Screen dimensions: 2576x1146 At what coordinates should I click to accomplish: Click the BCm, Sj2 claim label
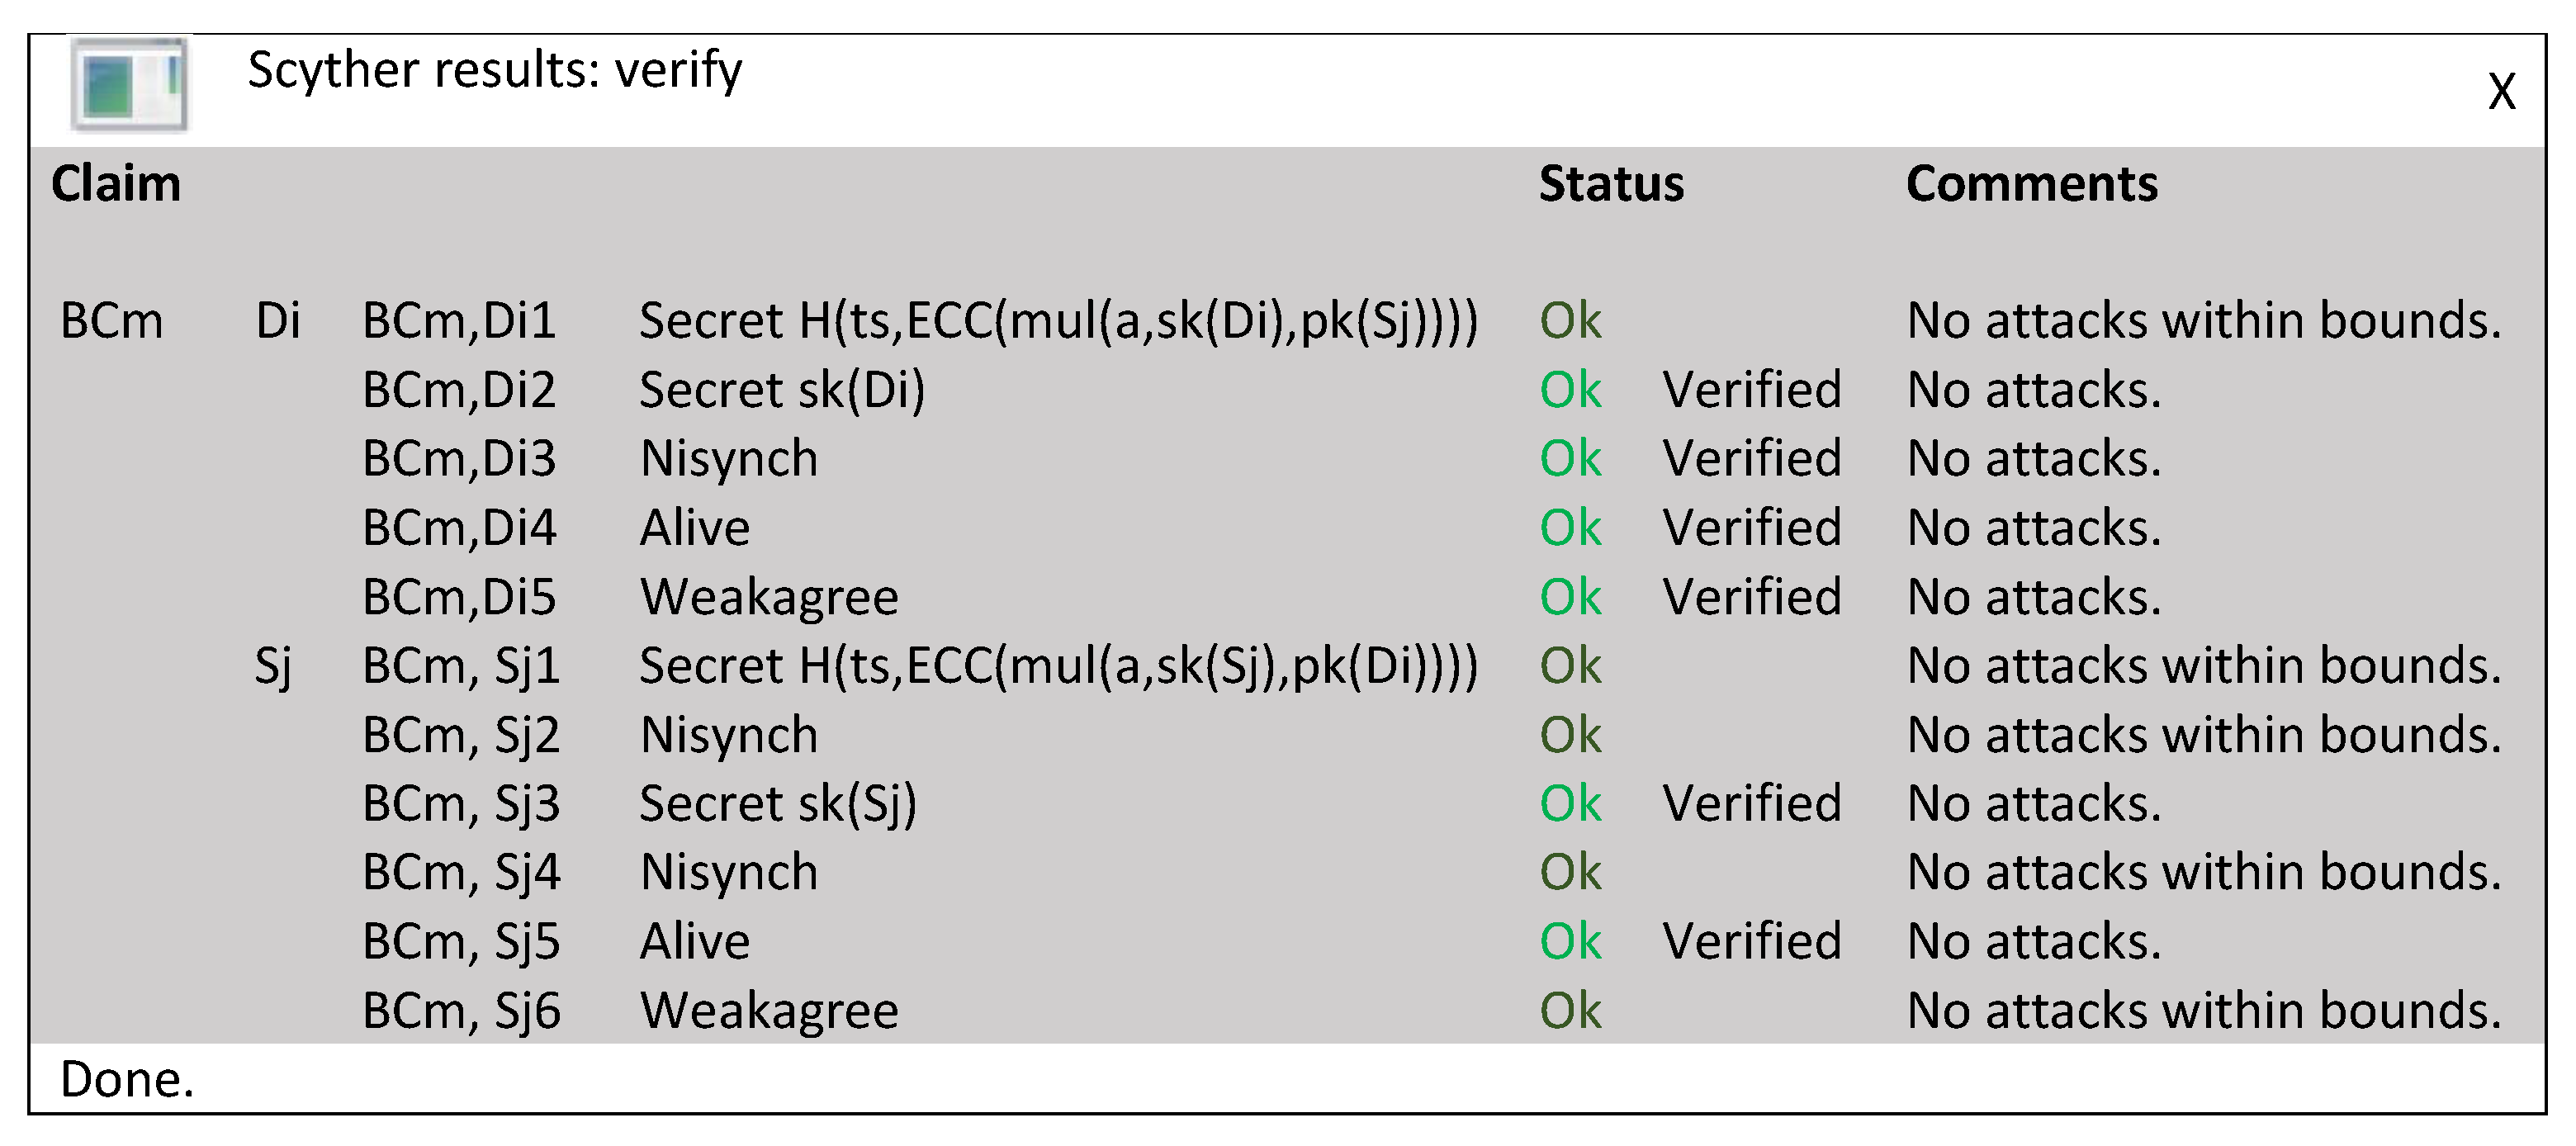tap(461, 735)
